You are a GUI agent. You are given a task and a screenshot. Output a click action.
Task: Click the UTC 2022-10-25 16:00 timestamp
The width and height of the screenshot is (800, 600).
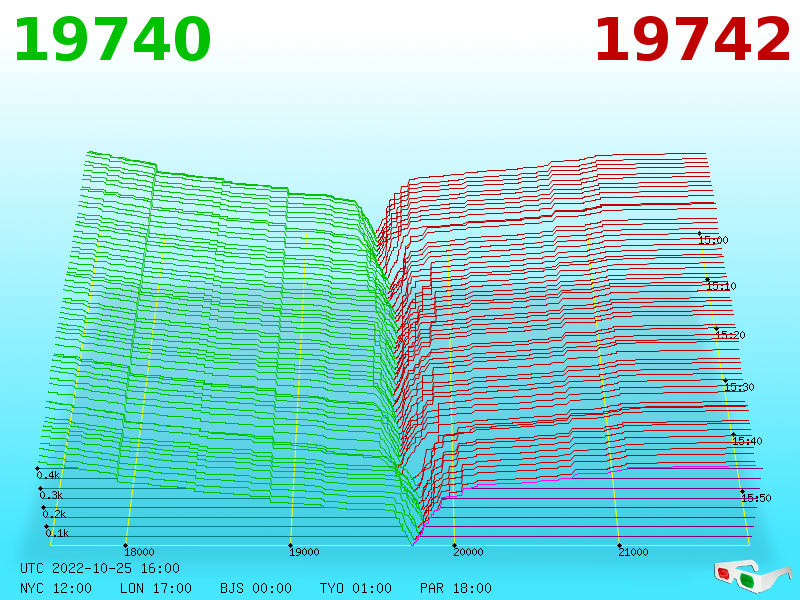coord(100,568)
